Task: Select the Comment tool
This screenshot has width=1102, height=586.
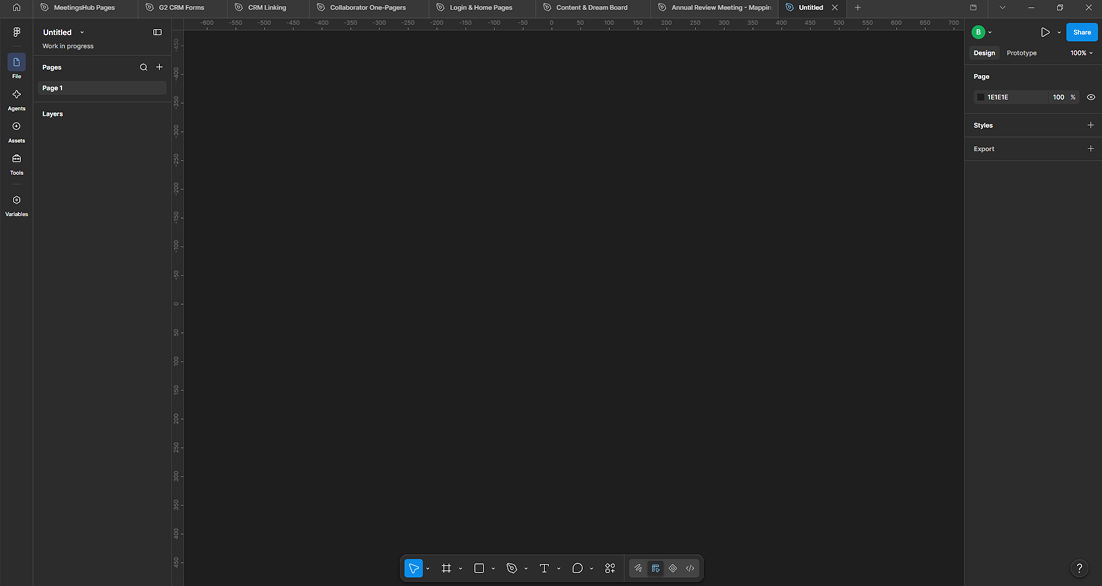Action: (577, 568)
